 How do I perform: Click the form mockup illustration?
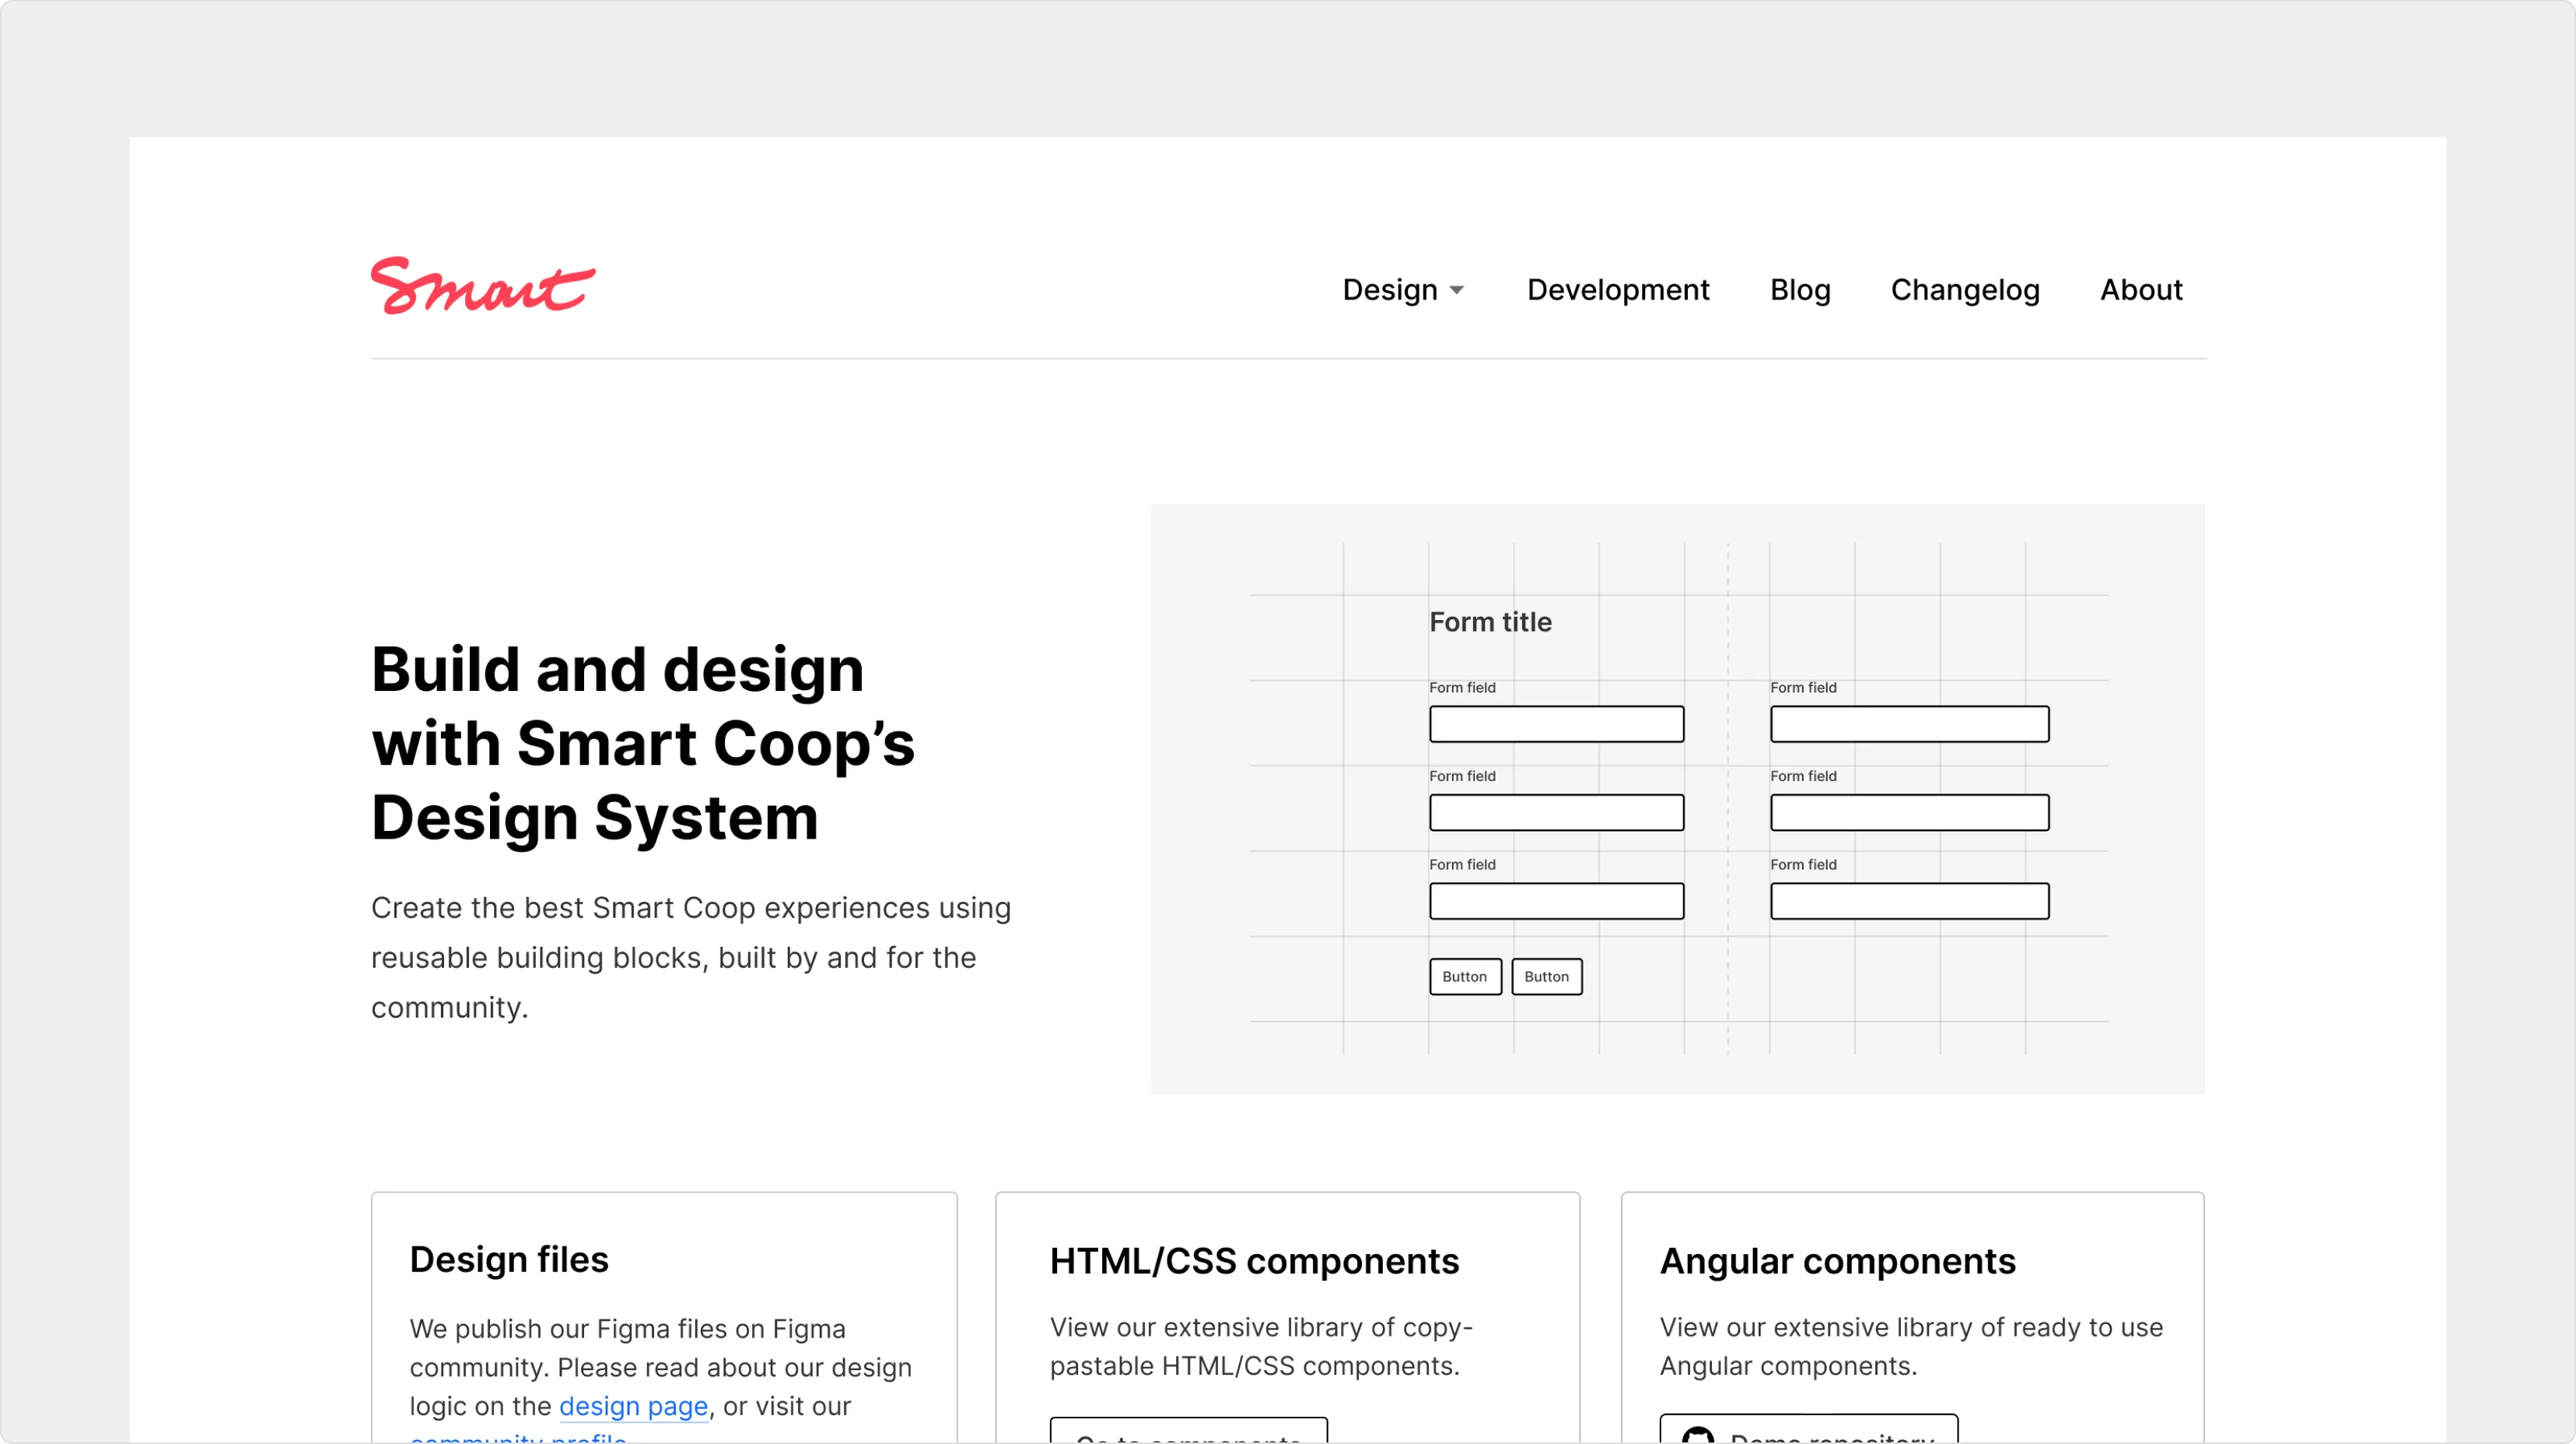(1678, 799)
